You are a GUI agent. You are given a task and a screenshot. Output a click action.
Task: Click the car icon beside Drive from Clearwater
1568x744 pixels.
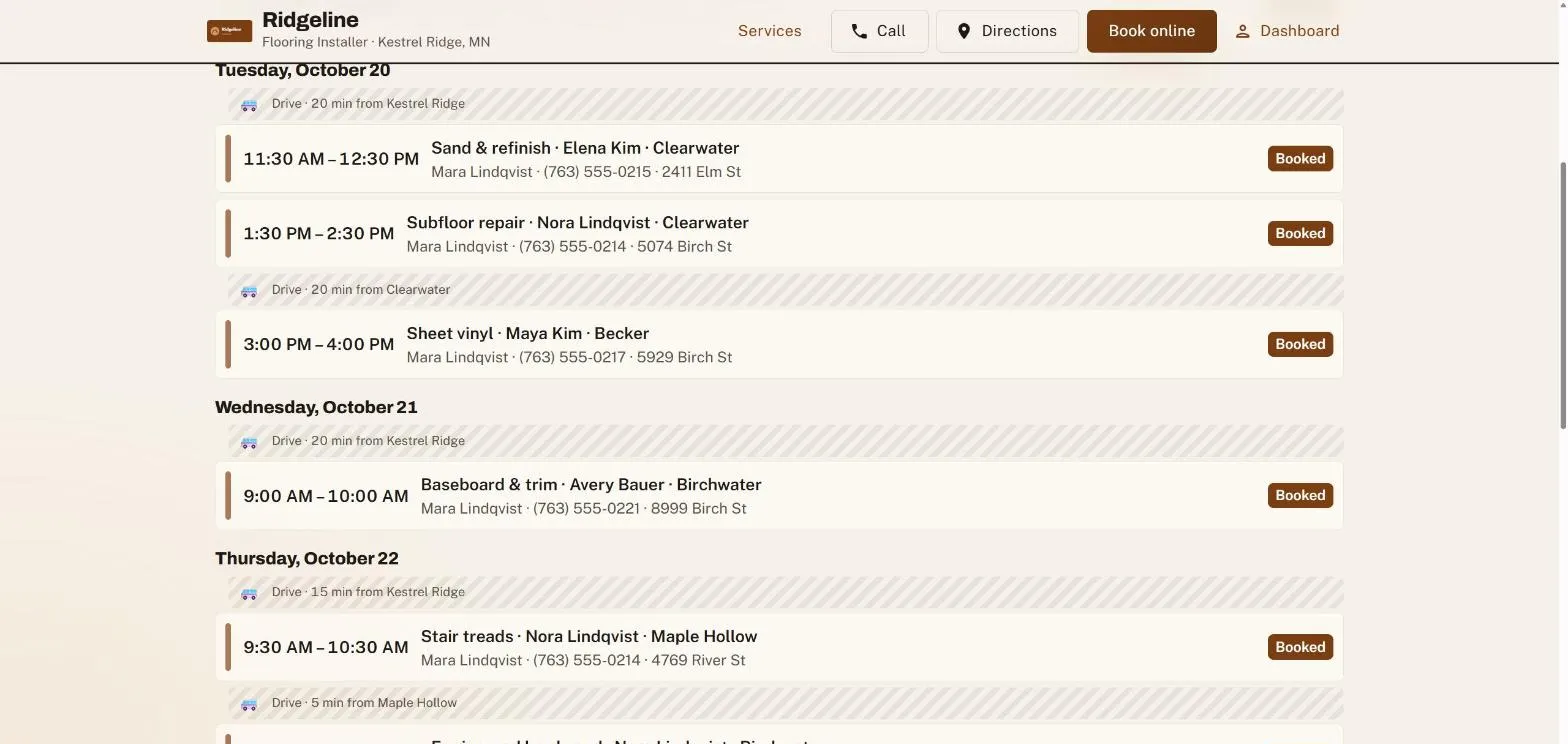click(249, 290)
